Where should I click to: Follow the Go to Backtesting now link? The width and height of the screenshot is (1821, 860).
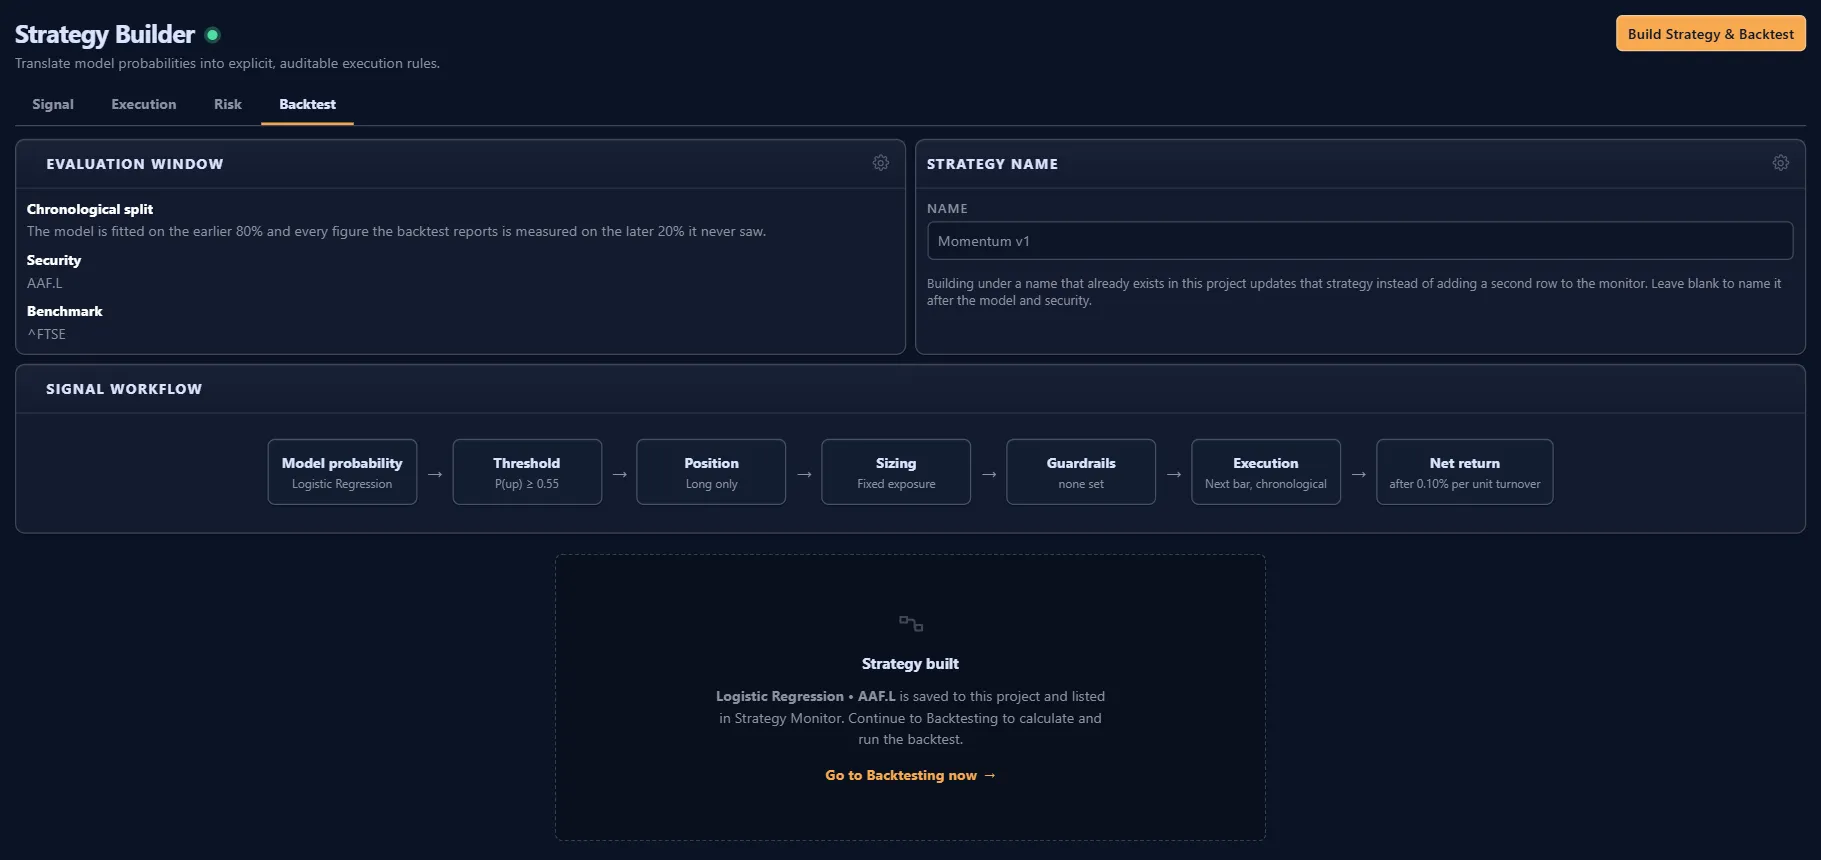[x=910, y=775]
